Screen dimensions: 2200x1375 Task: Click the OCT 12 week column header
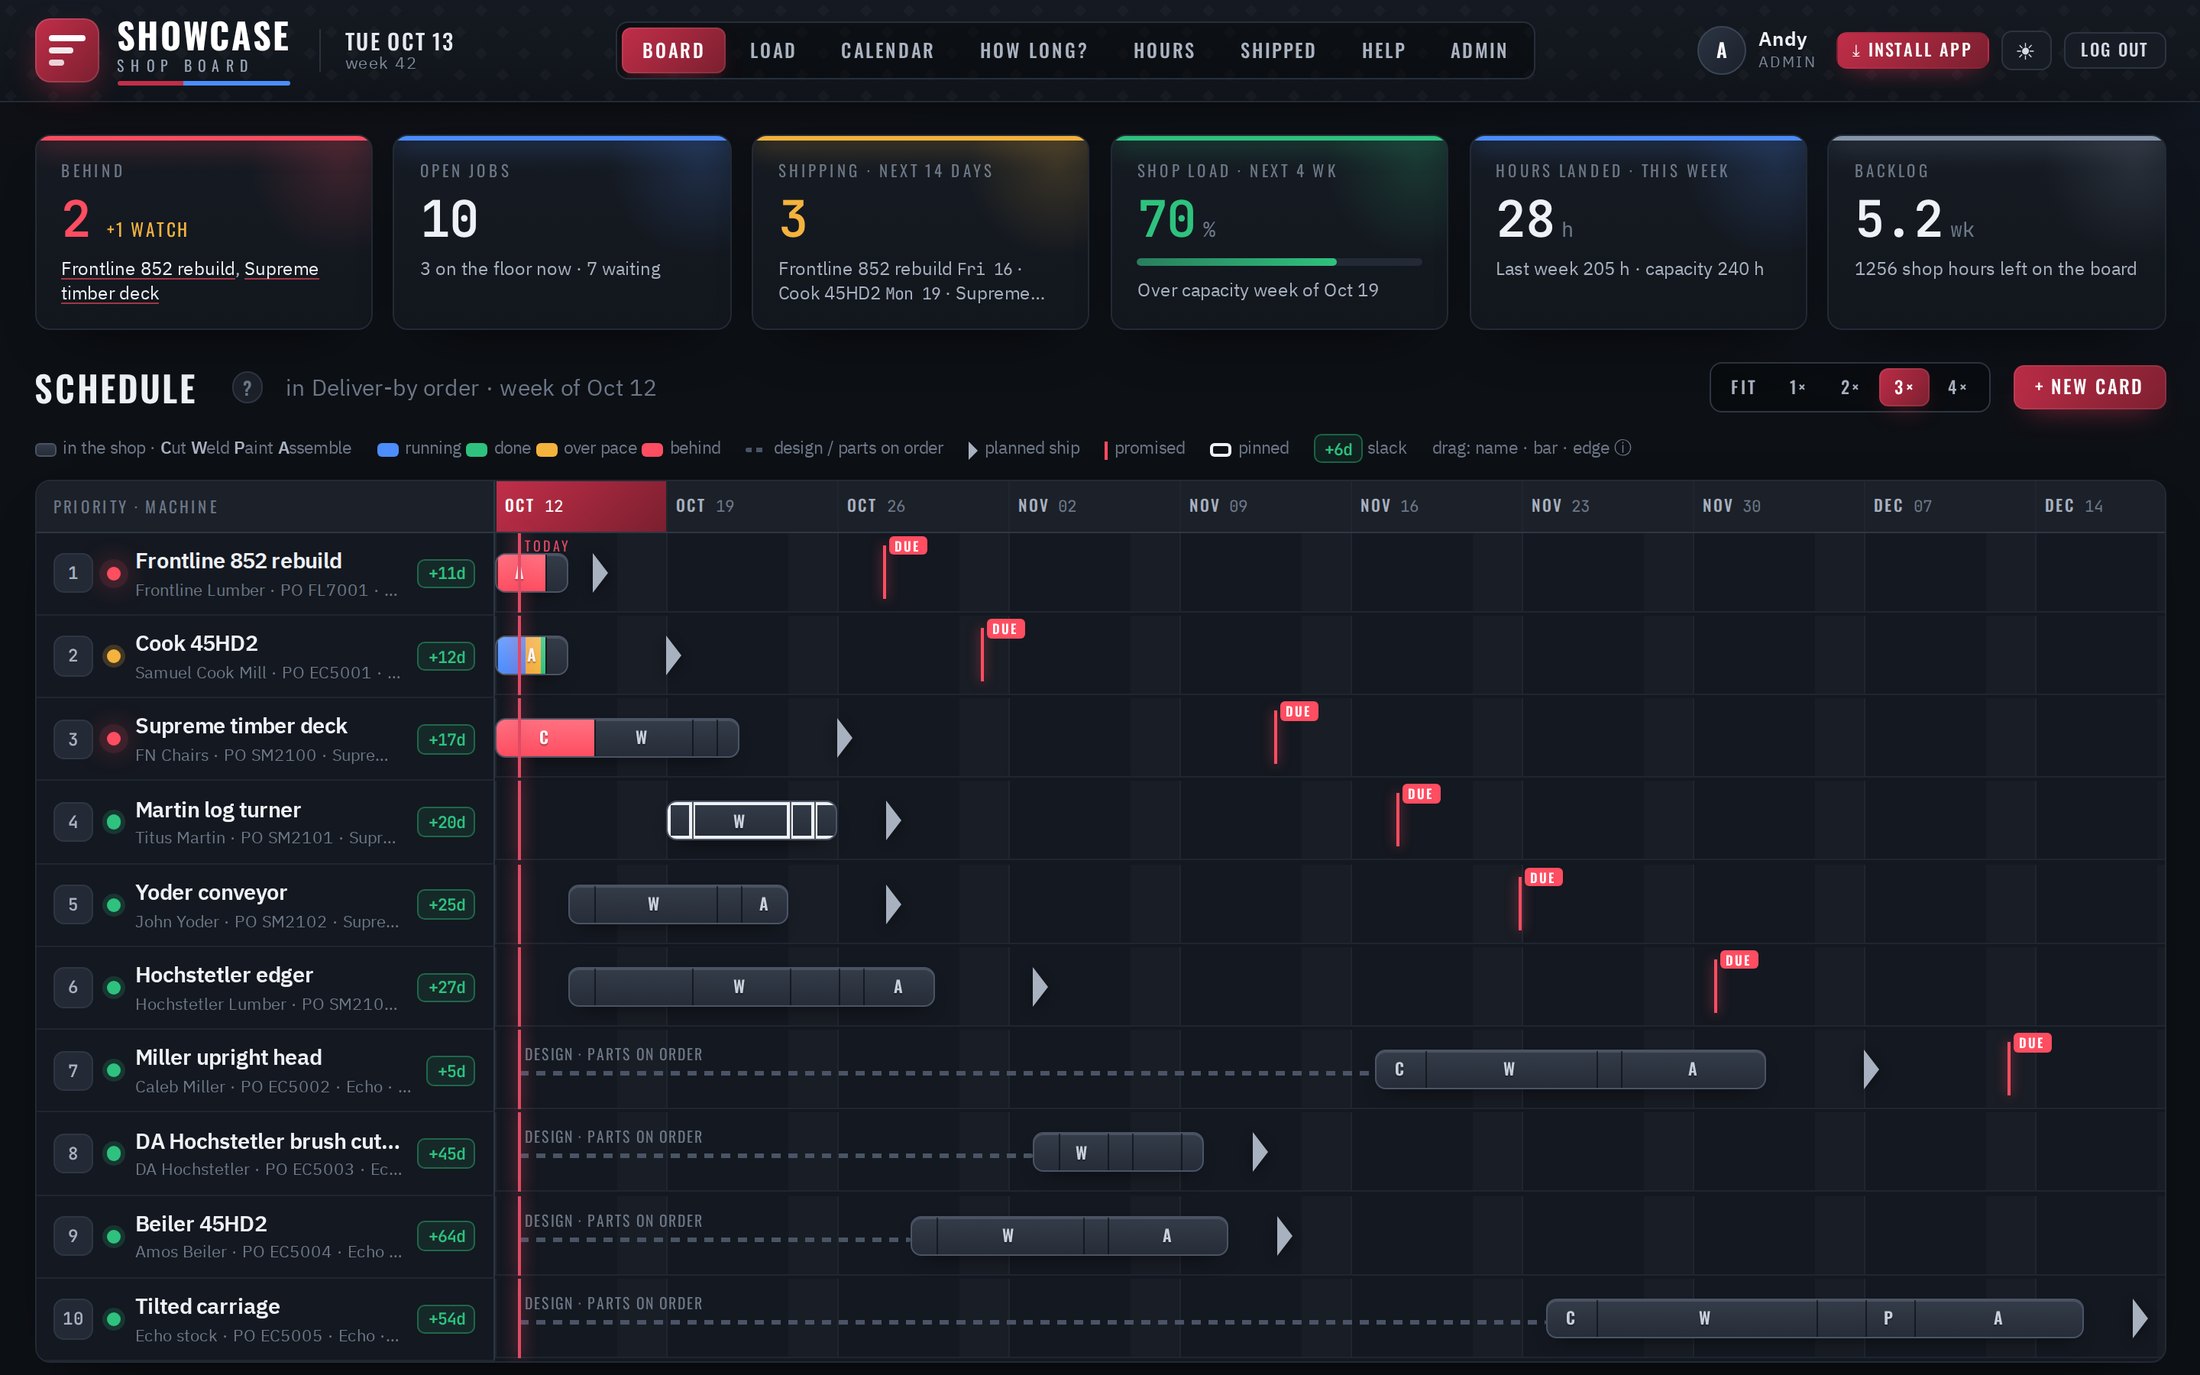[581, 506]
